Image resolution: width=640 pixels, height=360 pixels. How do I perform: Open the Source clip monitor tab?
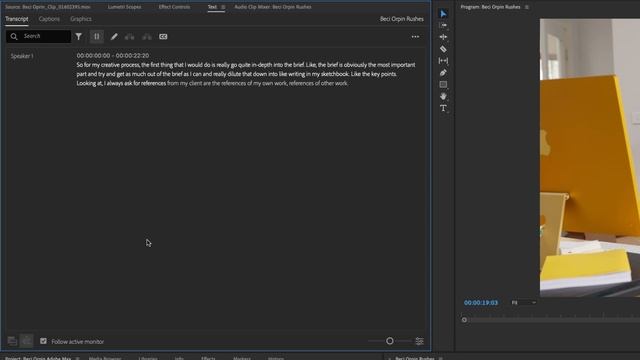(48, 7)
